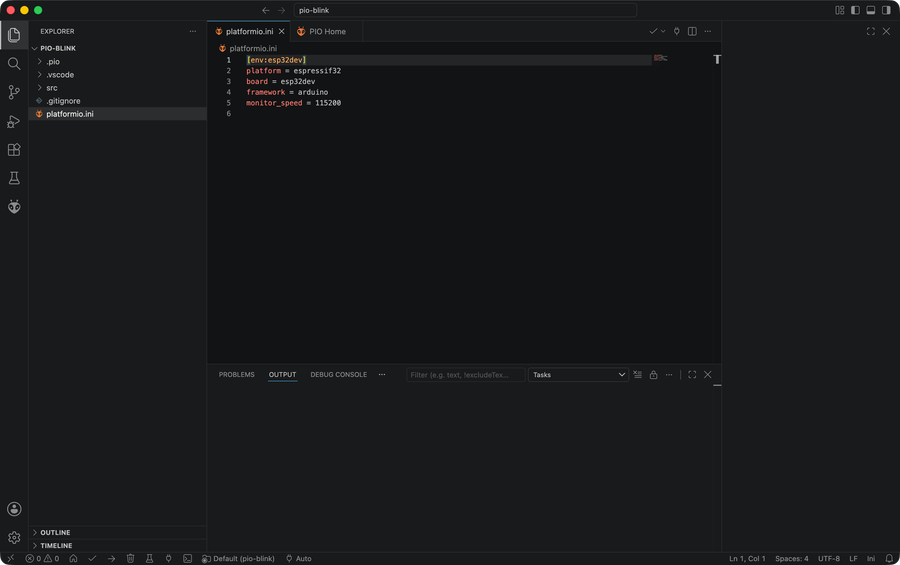900x565 pixels.
Task: Click PlatformIO Build checkmark in status bar
Action: pyautogui.click(x=92, y=559)
